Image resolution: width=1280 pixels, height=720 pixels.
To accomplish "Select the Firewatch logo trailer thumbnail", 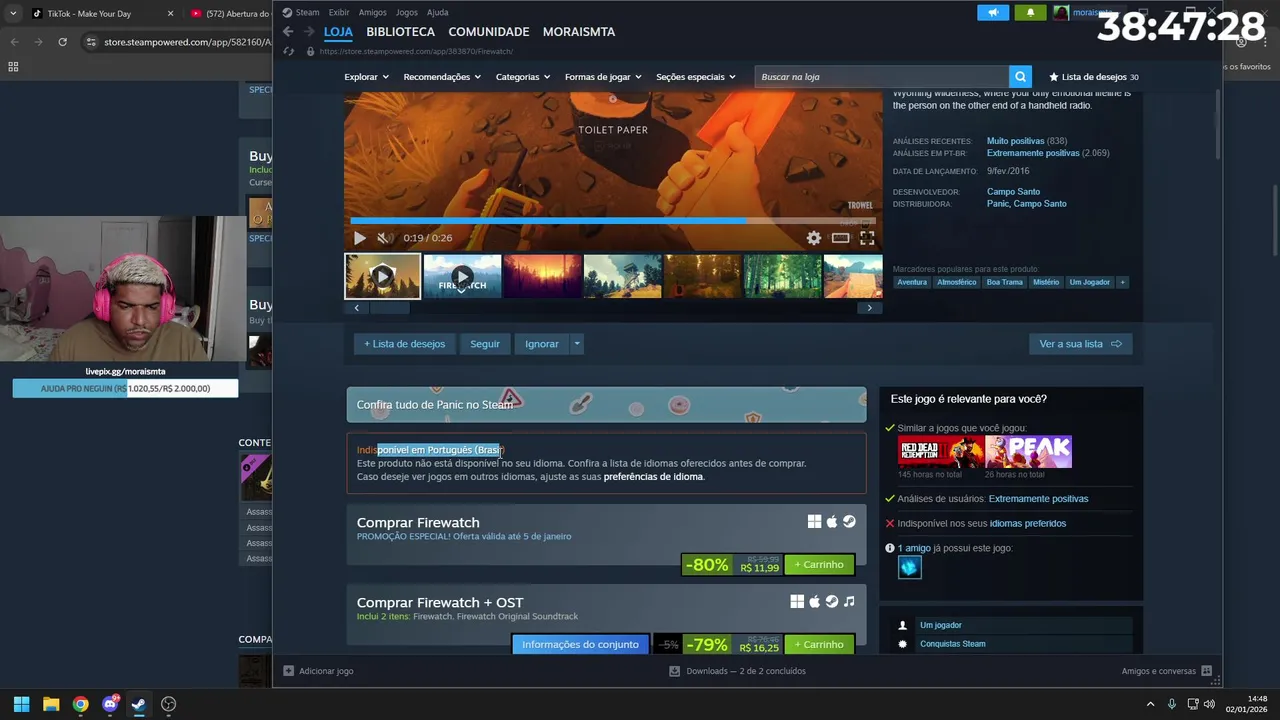I will 462,276.
